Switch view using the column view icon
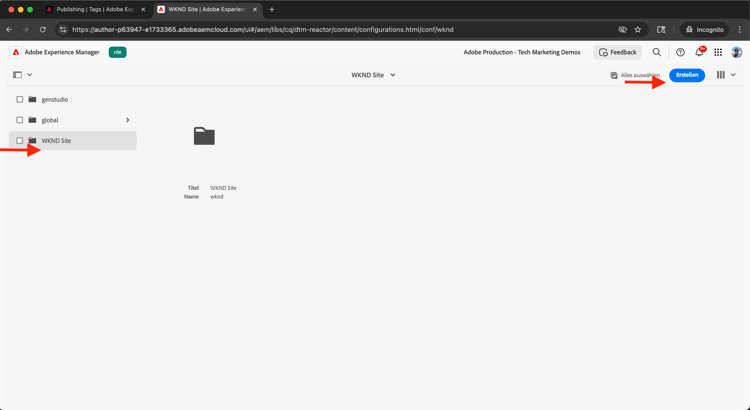 (x=721, y=75)
